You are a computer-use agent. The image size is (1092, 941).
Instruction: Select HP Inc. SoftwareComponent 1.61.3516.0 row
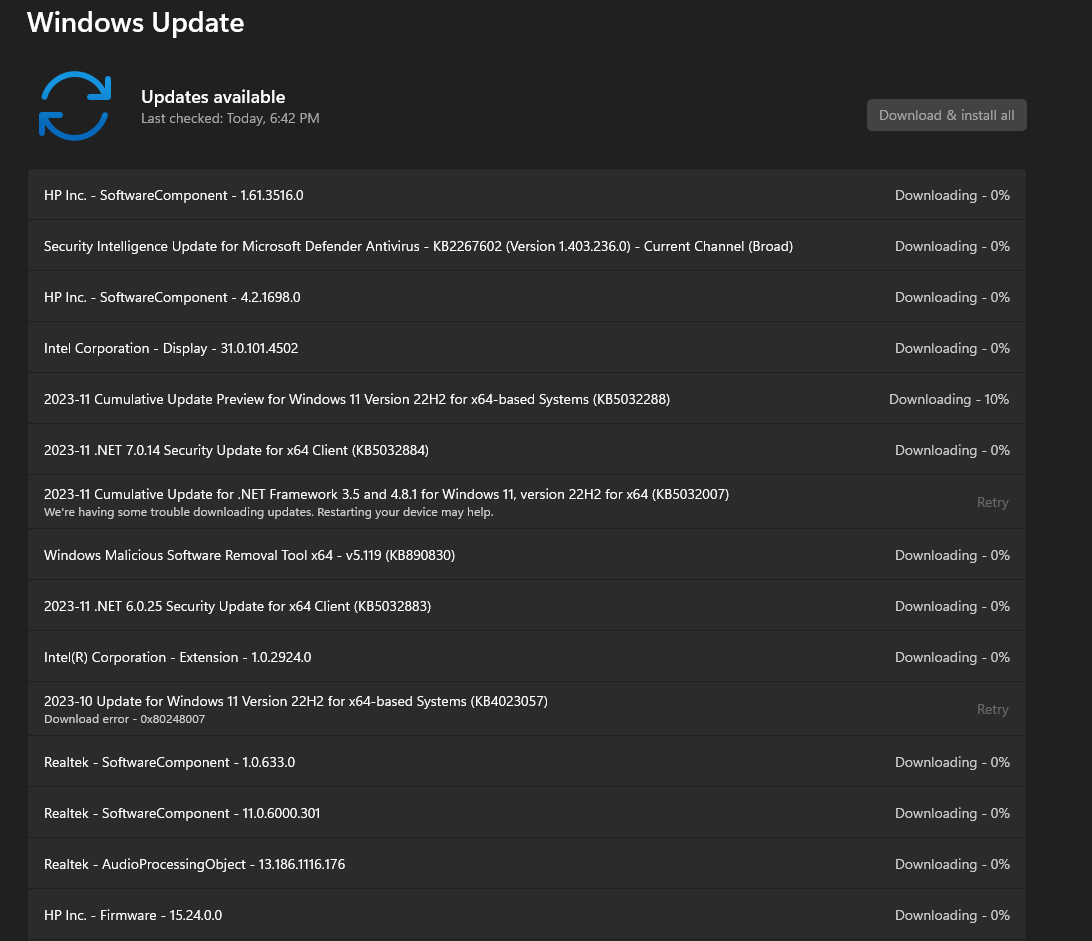point(526,195)
